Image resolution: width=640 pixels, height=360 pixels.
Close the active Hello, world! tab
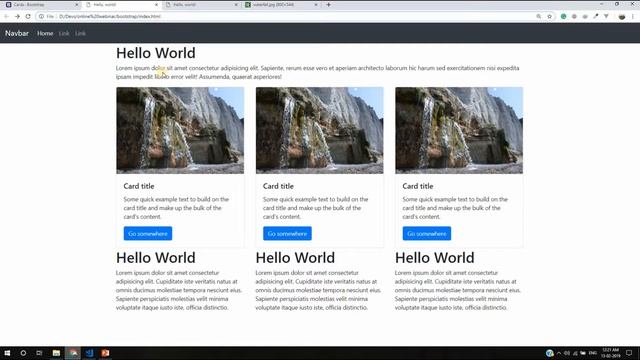(156, 5)
